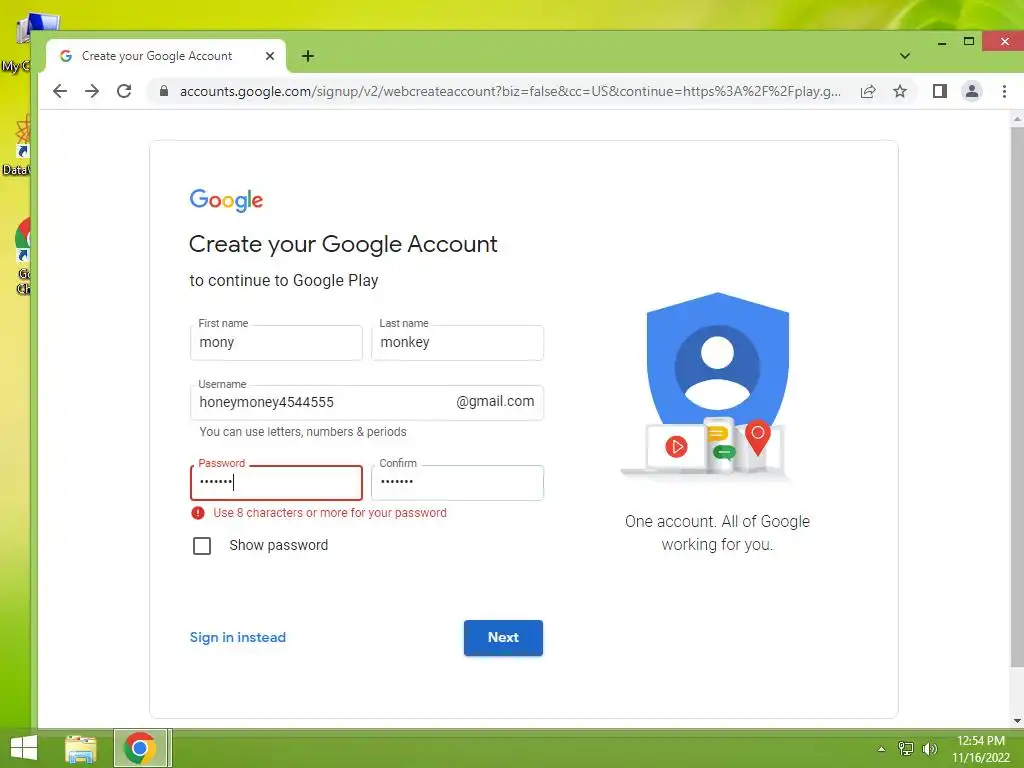Close the Create your Google Account tab
This screenshot has width=1024, height=768.
coord(270,56)
